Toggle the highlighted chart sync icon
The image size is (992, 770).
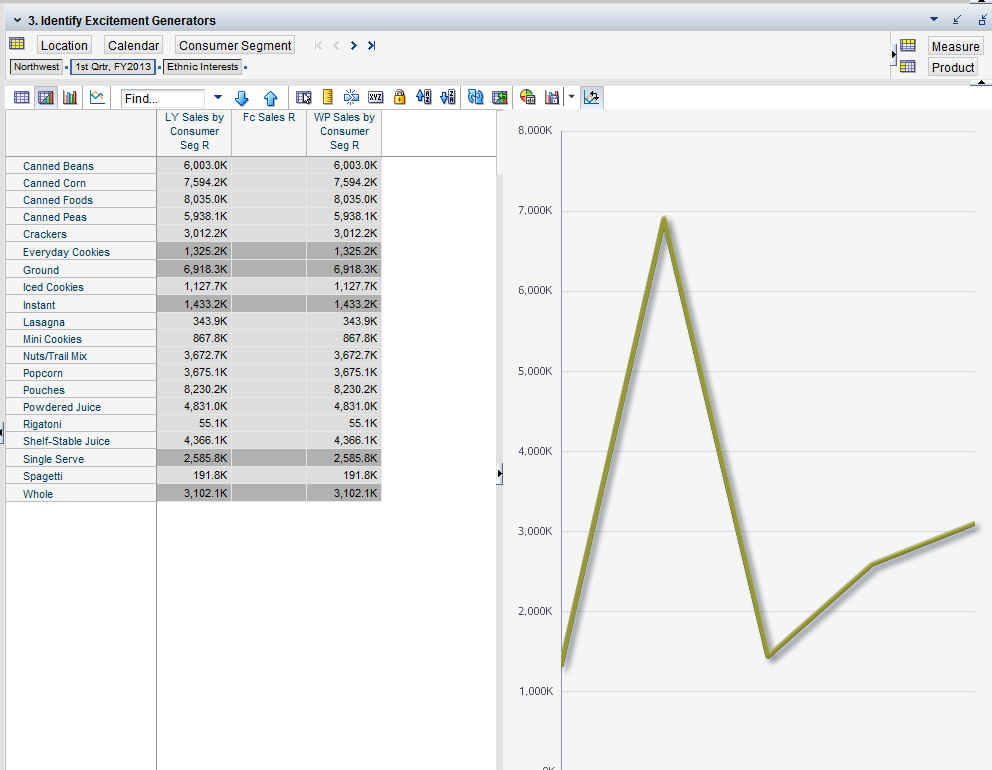tap(592, 97)
